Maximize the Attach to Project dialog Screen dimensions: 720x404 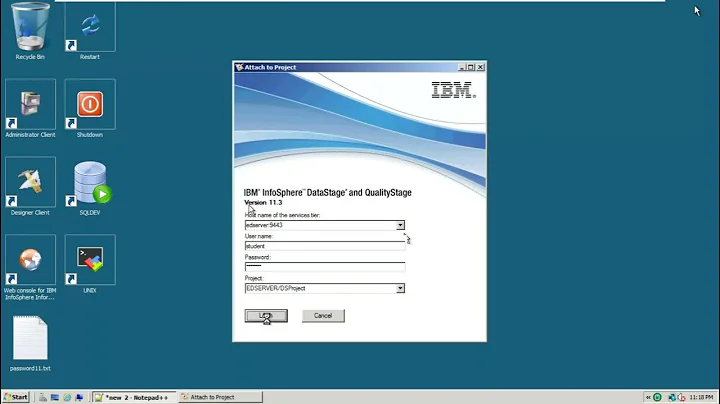(471, 67)
